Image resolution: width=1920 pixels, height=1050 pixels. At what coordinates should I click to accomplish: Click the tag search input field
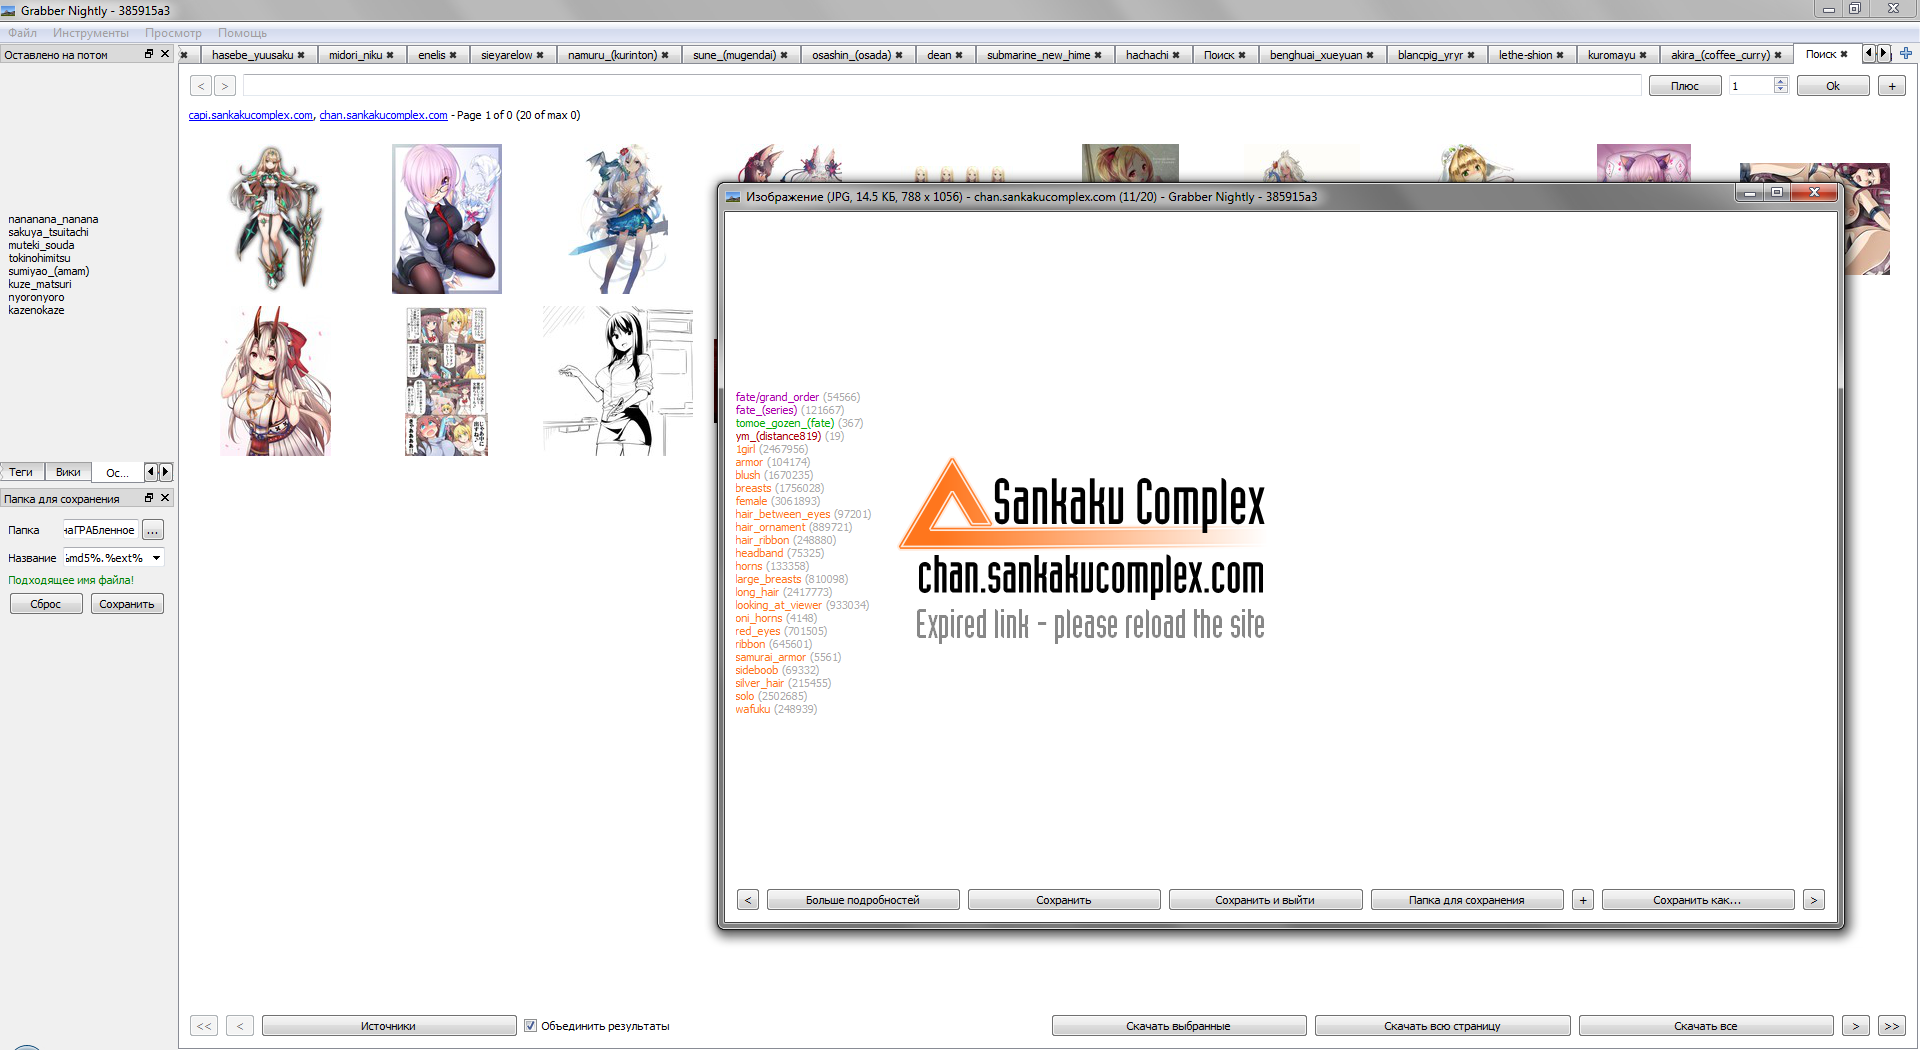pyautogui.click(x=942, y=86)
